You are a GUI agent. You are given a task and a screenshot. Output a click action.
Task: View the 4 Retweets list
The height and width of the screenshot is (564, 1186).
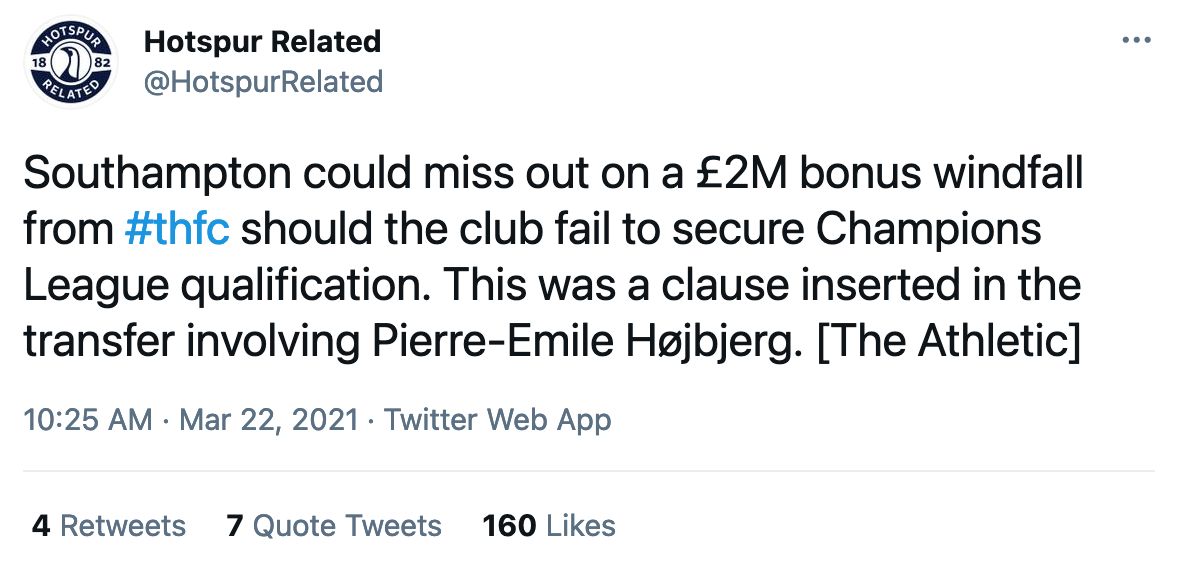[108, 525]
